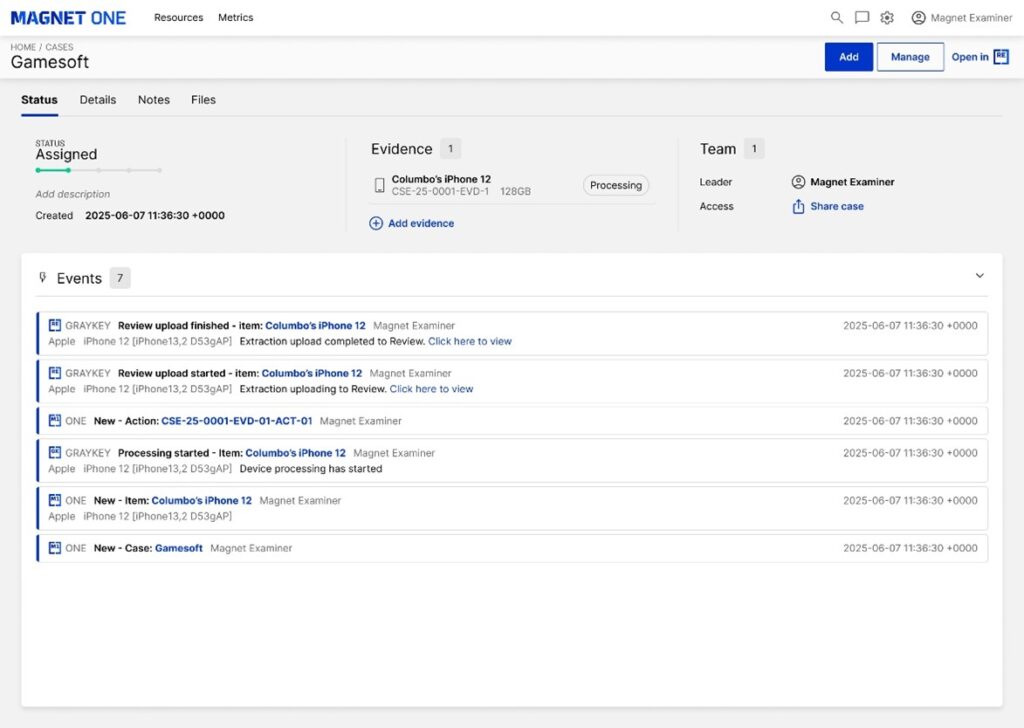Expand the Open in app selector
The image size is (1024, 728).
click(980, 57)
